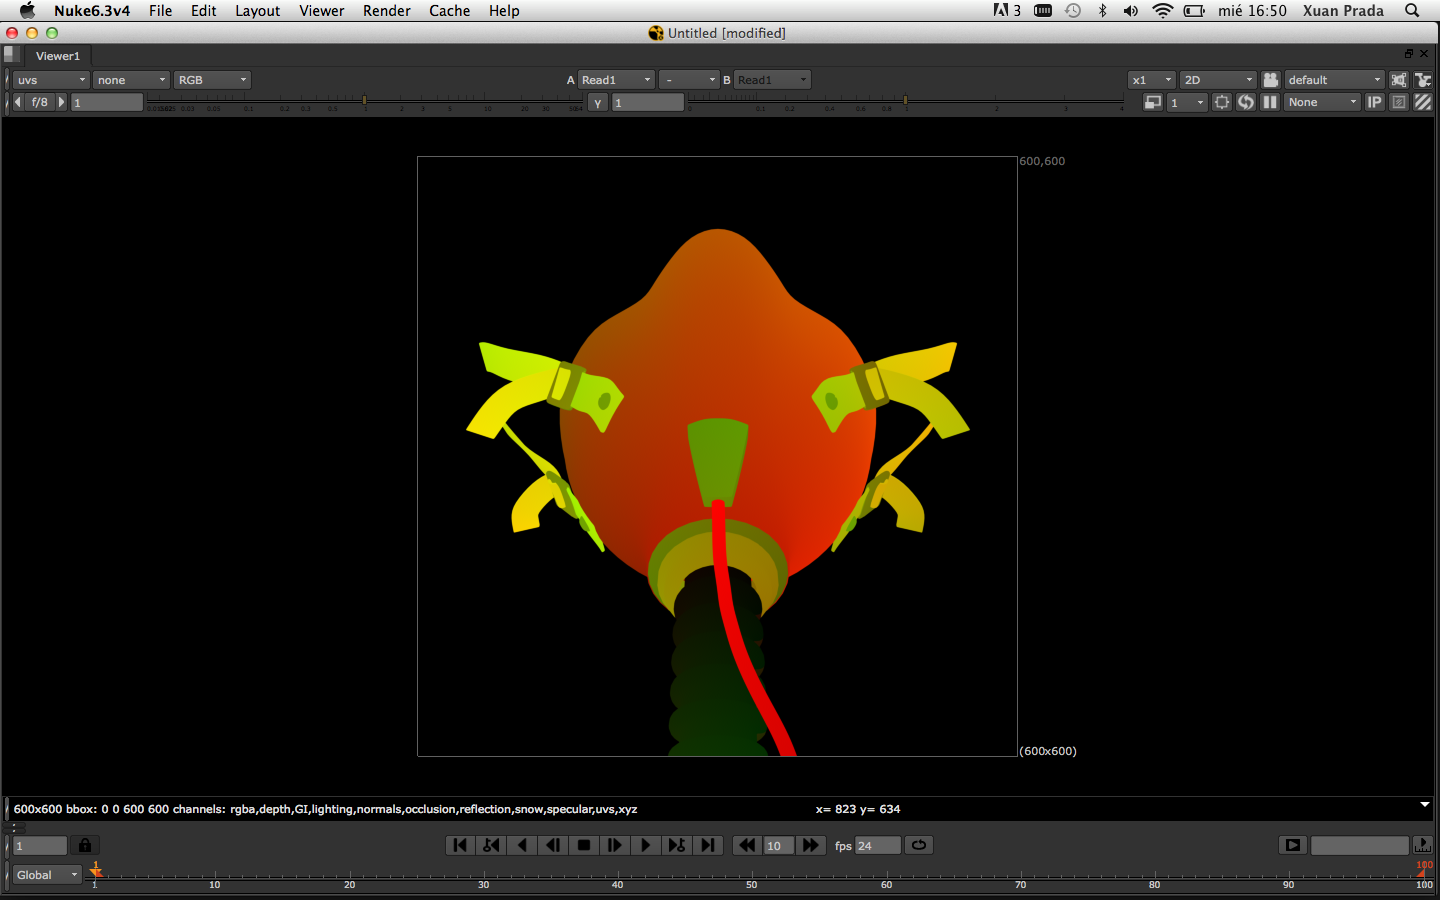Open the 2D view mode dropdown
This screenshot has width=1440, height=900.
click(x=1218, y=80)
